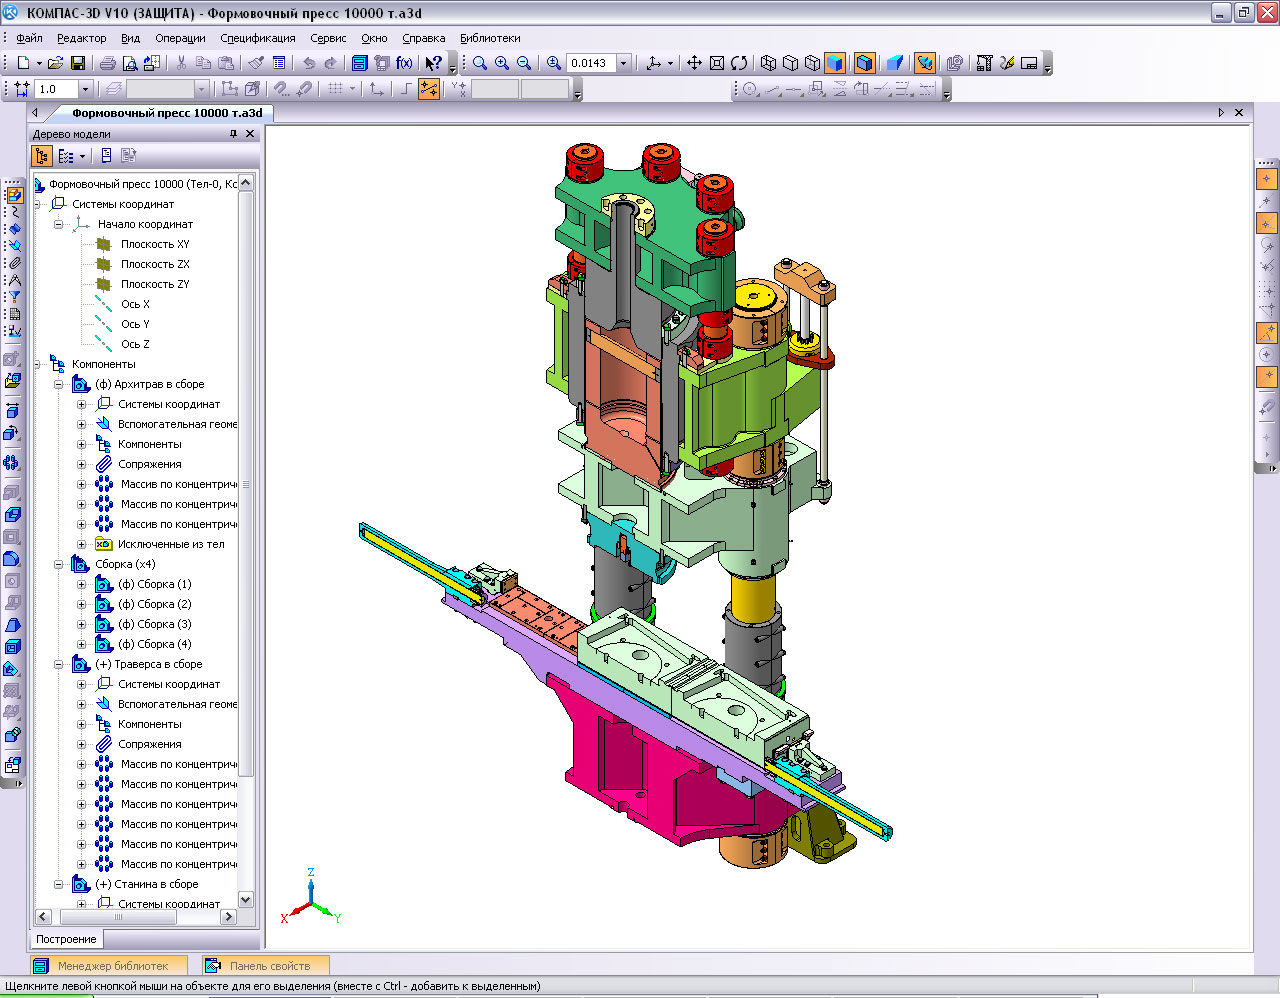
Task: Open the Операции menu
Action: [x=180, y=38]
